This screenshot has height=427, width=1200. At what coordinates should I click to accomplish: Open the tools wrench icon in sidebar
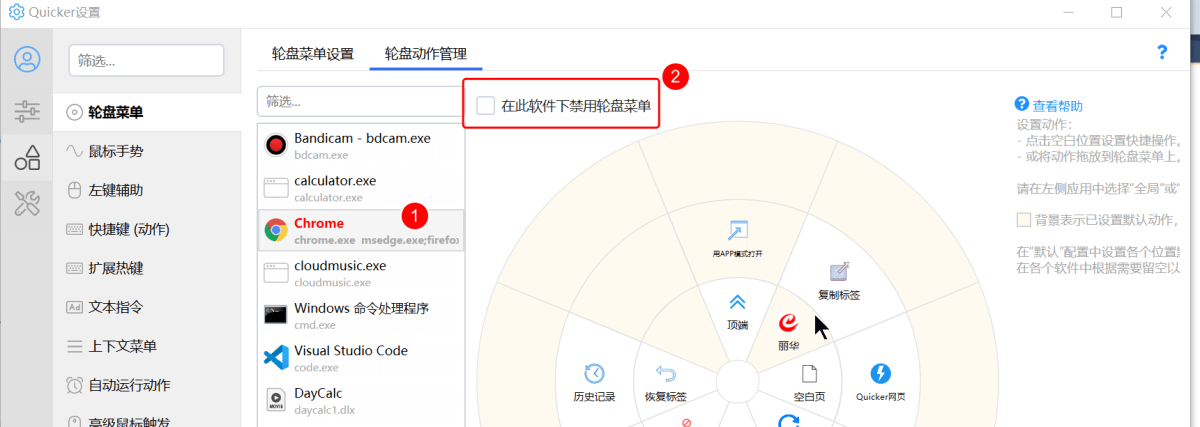point(27,204)
